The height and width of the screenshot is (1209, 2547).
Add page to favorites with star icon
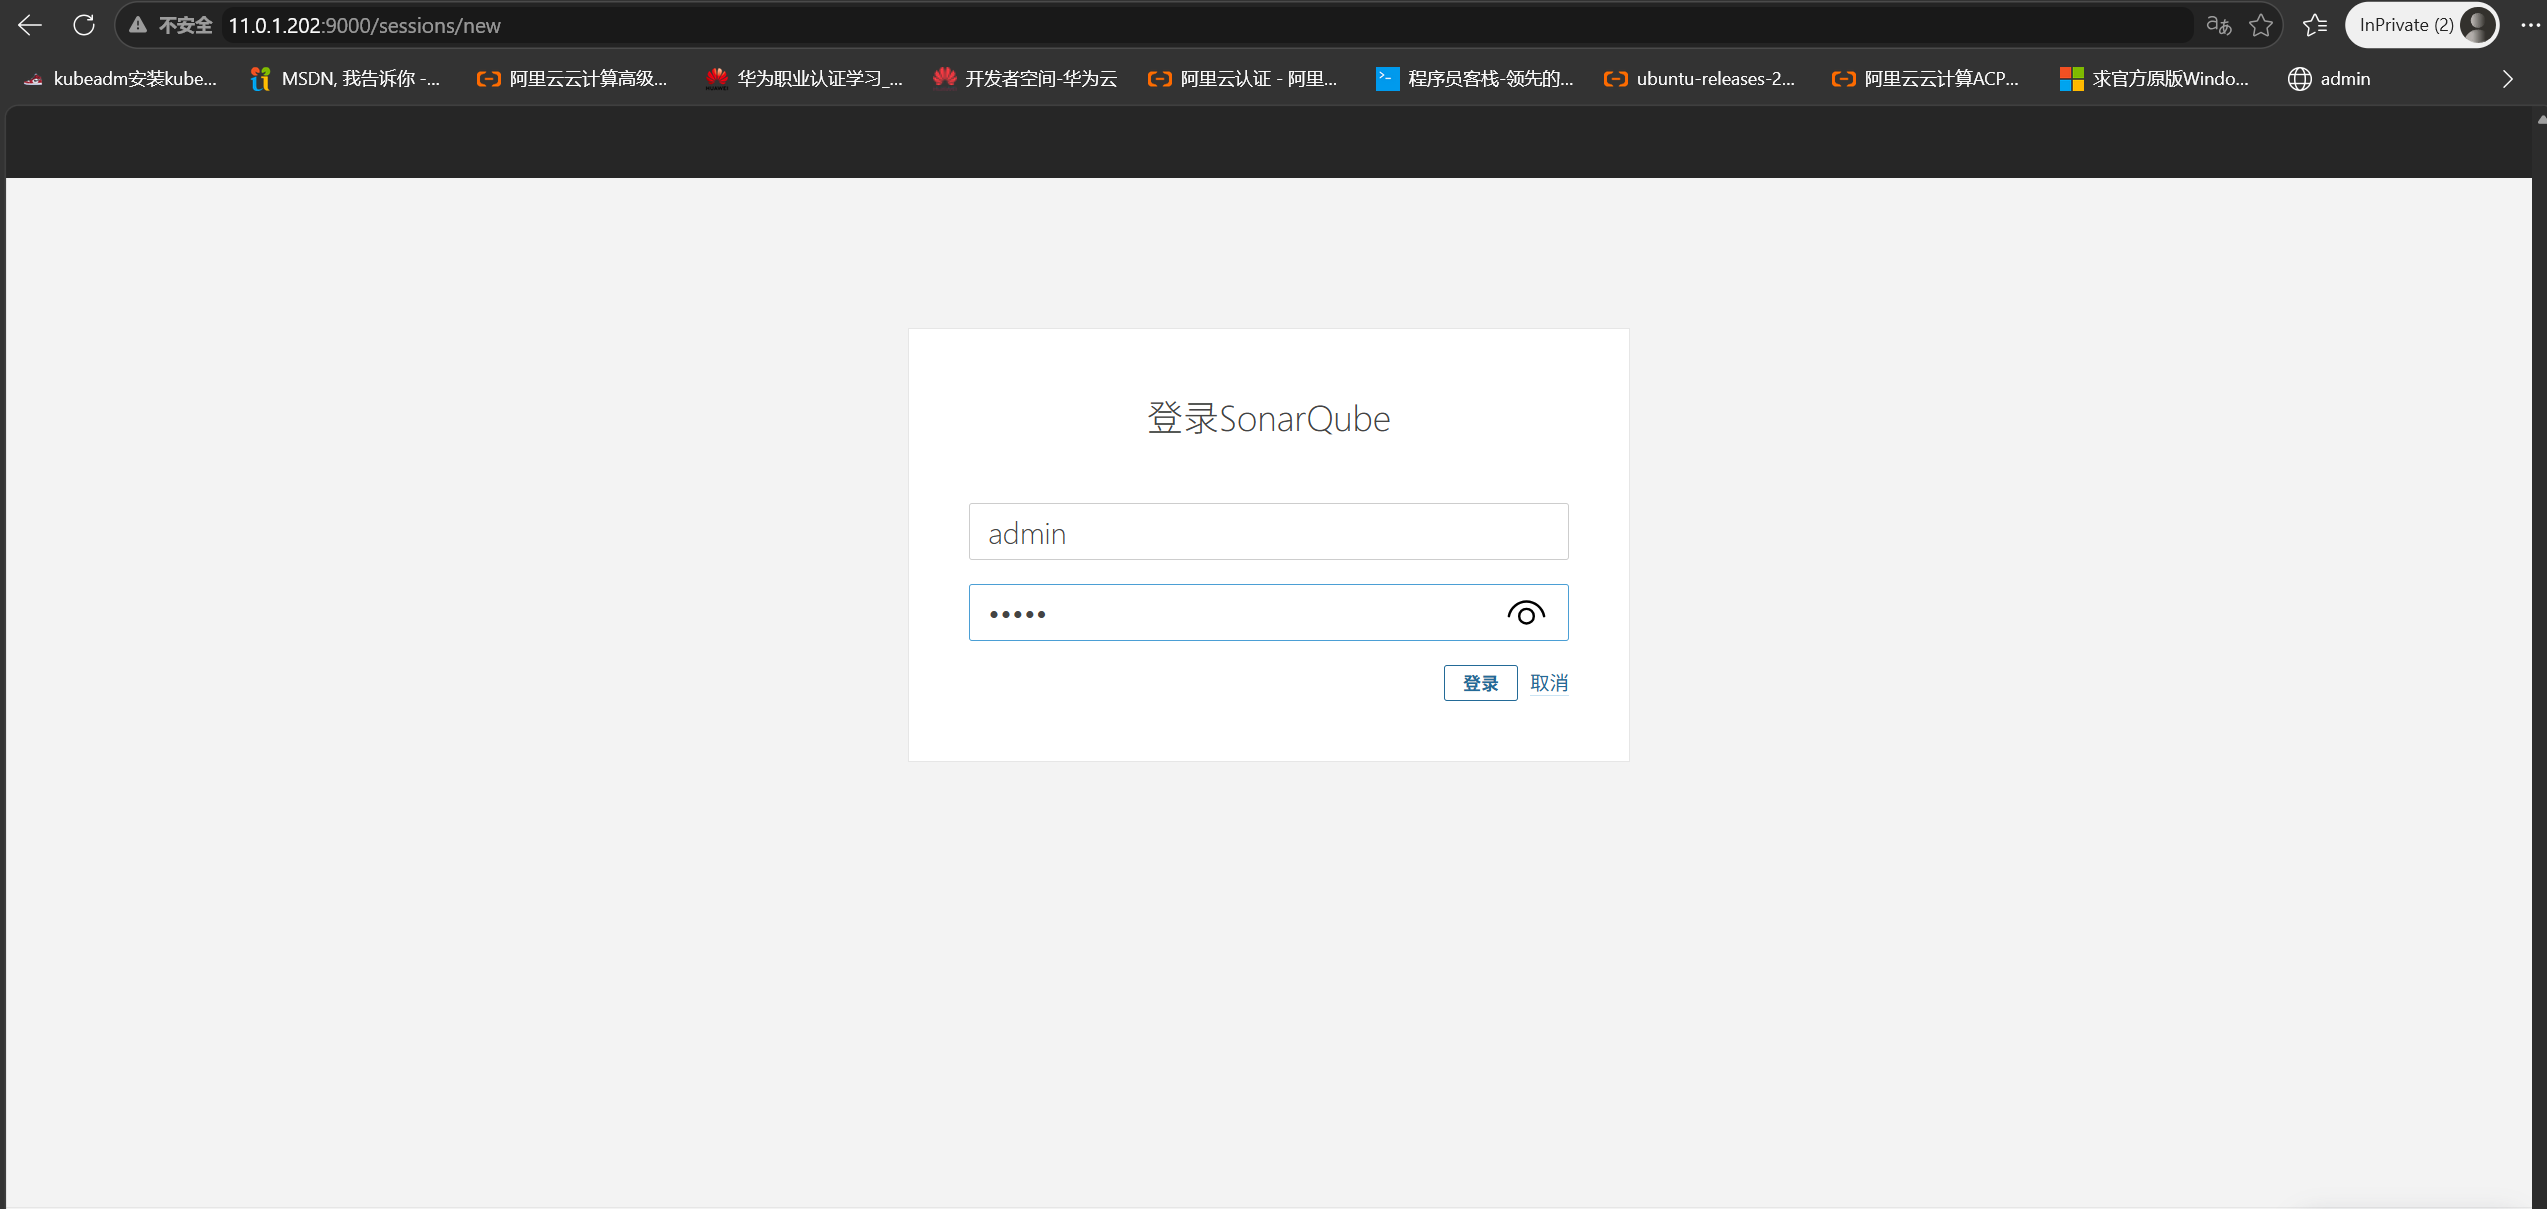(2261, 25)
